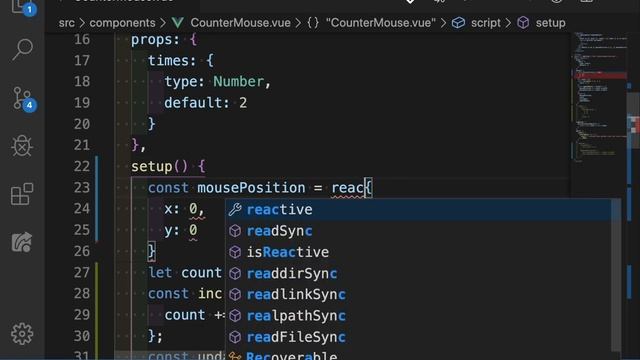Viewport: 640px width, 360px height.
Task: Click the word "times" on line 17
Action: tap(168, 61)
